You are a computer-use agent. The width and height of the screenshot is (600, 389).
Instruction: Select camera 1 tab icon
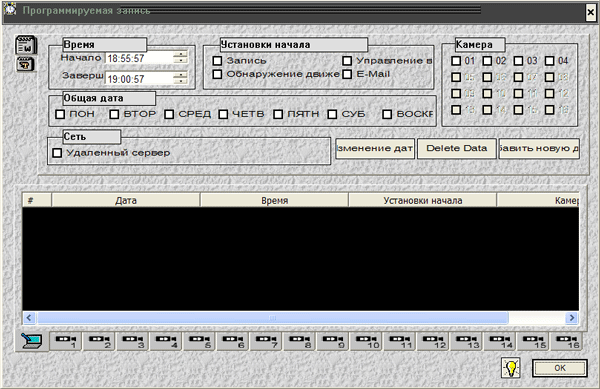(x=65, y=341)
